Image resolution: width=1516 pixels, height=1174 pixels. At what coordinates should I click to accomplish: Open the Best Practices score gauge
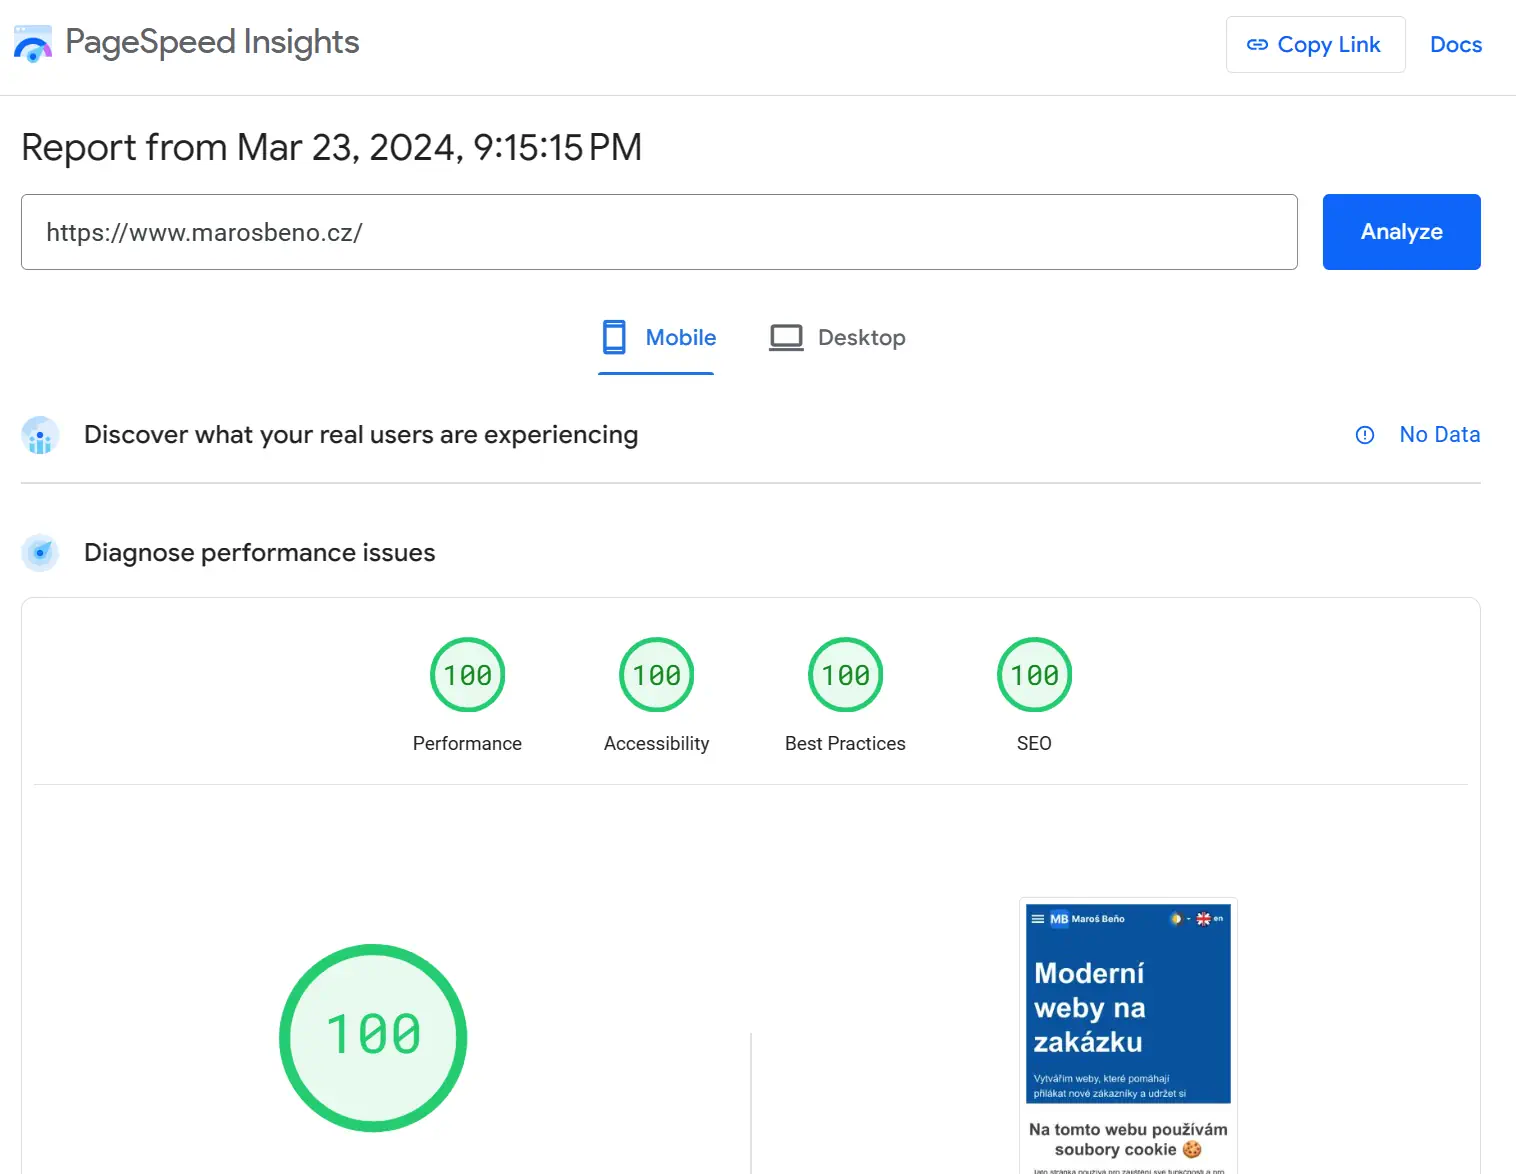point(845,675)
